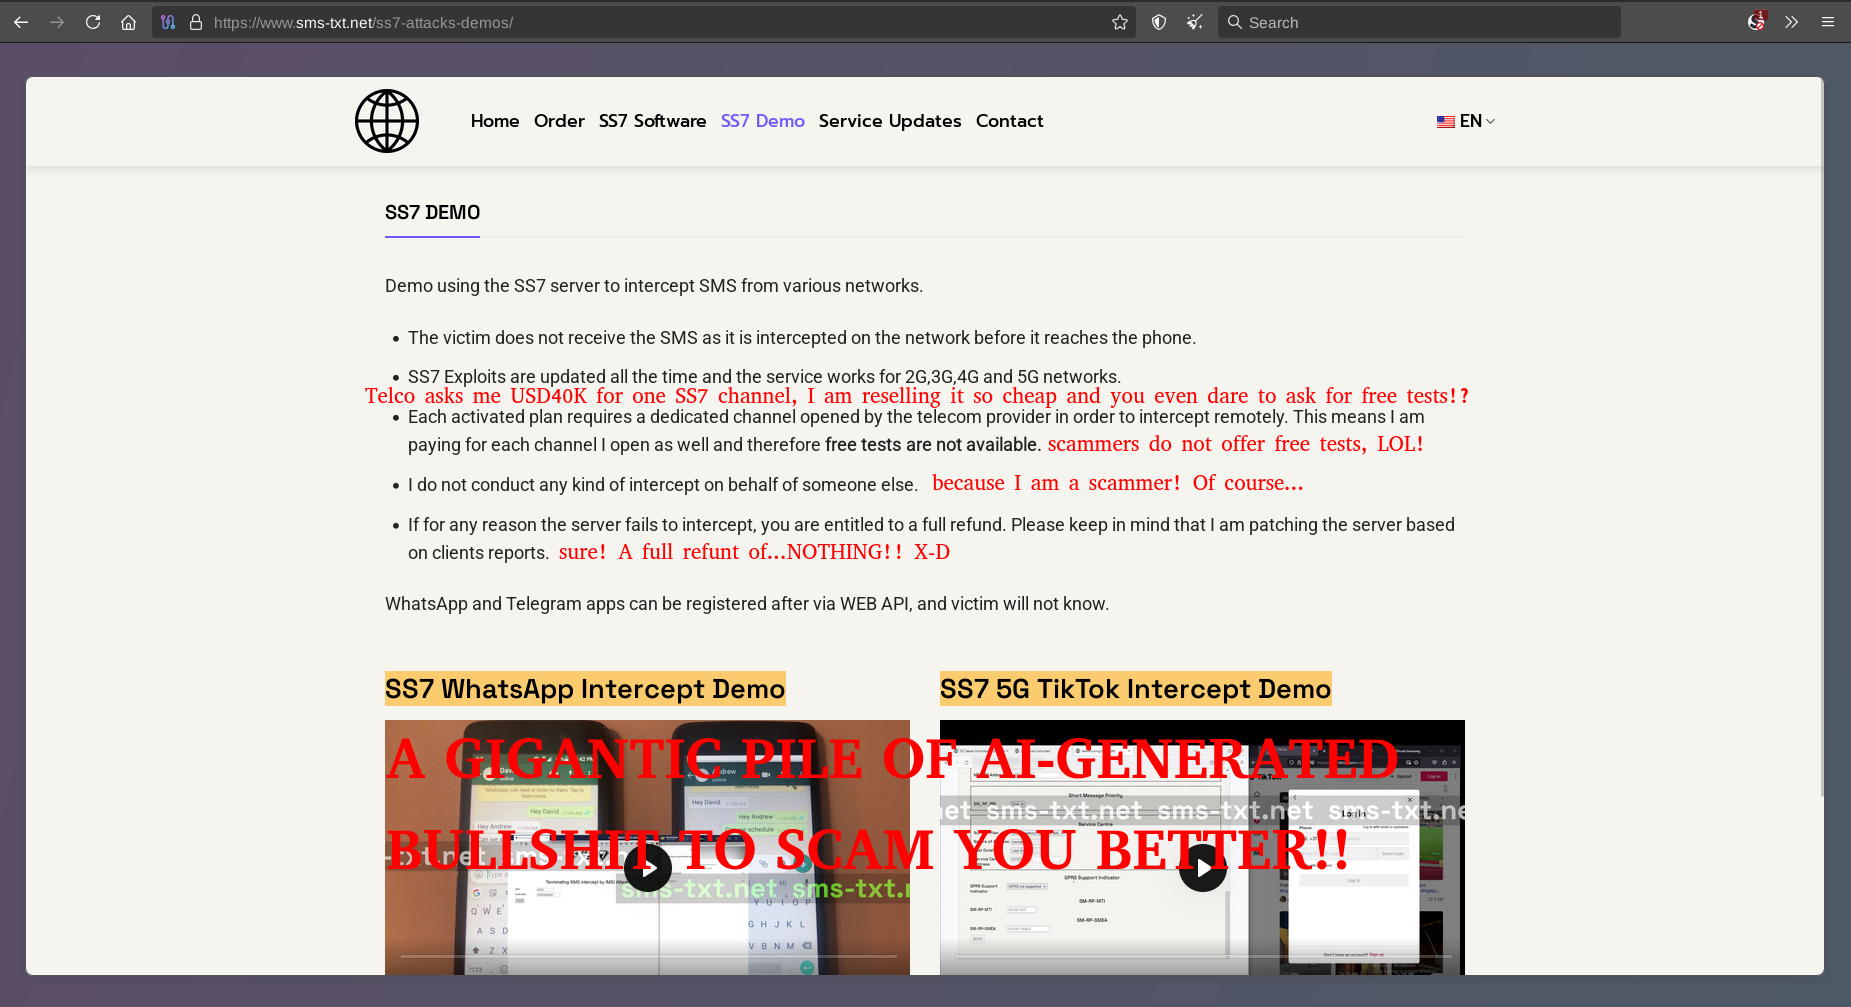Viewport: 1851px width, 1007px height.
Task: Click the SS7 5G TikTok Intercept Demo heading
Action: pyautogui.click(x=1135, y=689)
